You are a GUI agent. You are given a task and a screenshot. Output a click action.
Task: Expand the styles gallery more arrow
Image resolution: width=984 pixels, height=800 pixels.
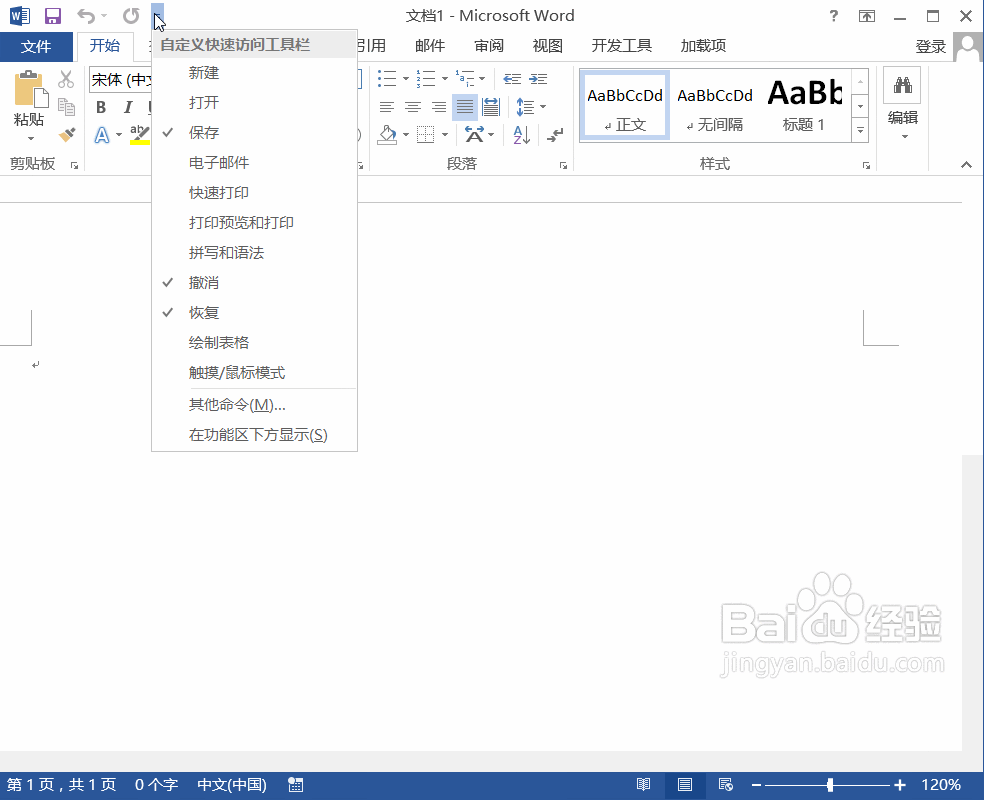pyautogui.click(x=860, y=131)
